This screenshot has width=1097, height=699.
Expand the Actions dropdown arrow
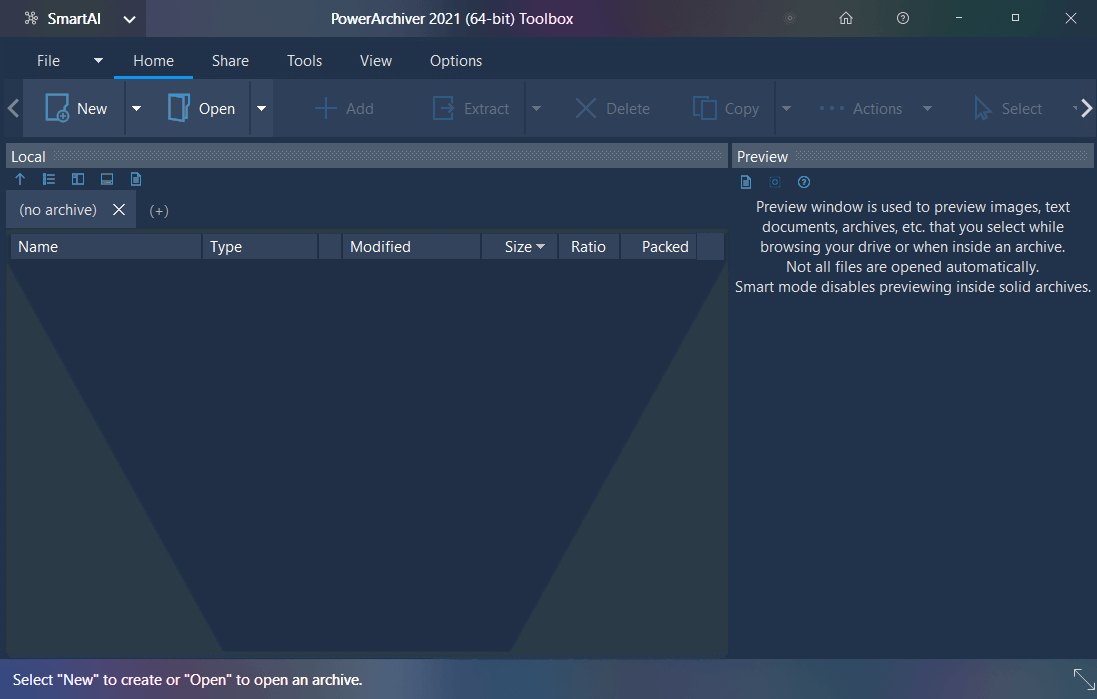pyautogui.click(x=927, y=108)
